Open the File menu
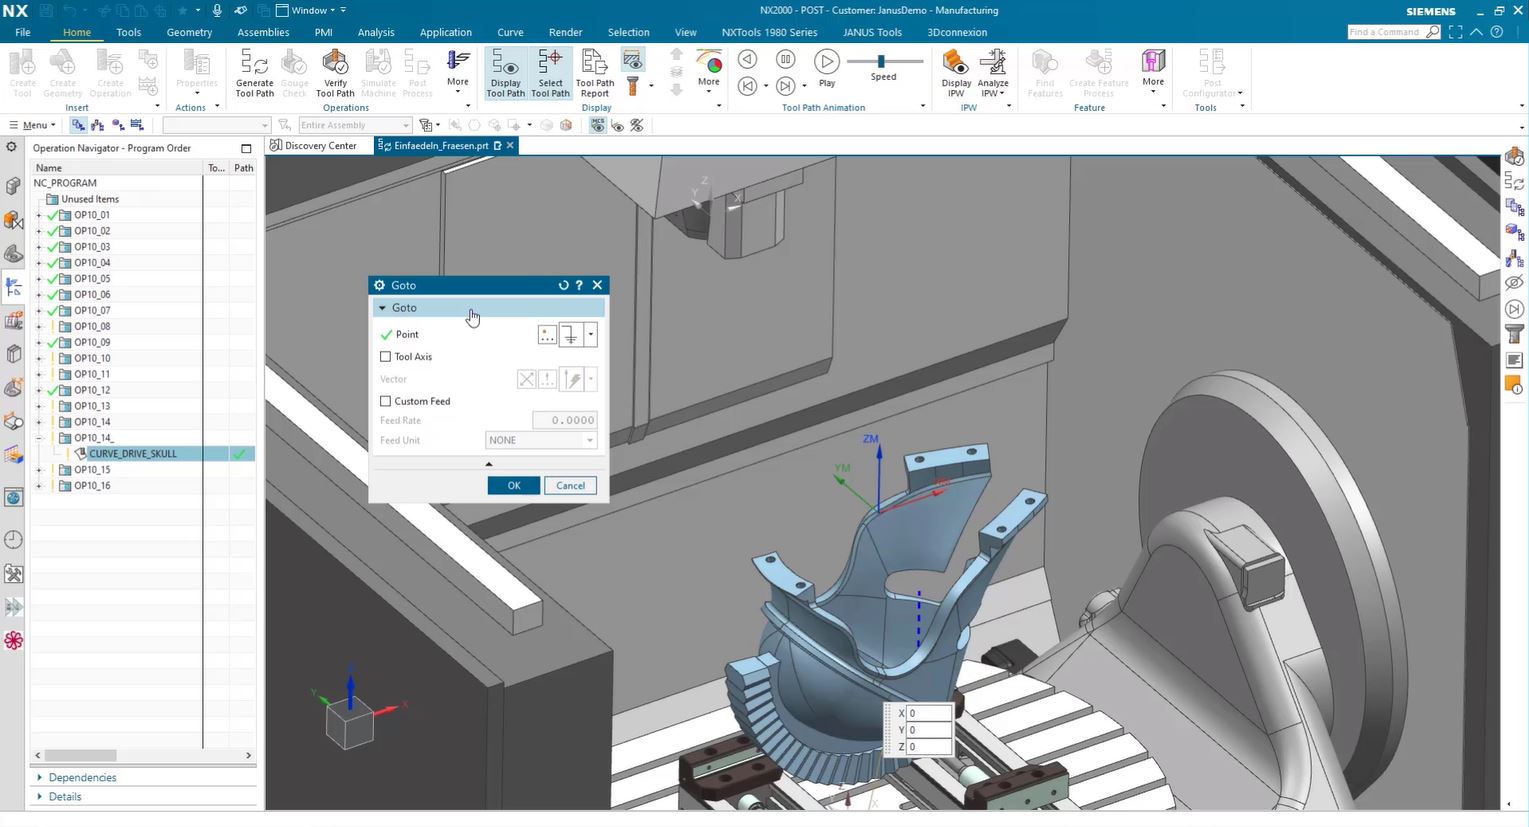 pos(22,32)
